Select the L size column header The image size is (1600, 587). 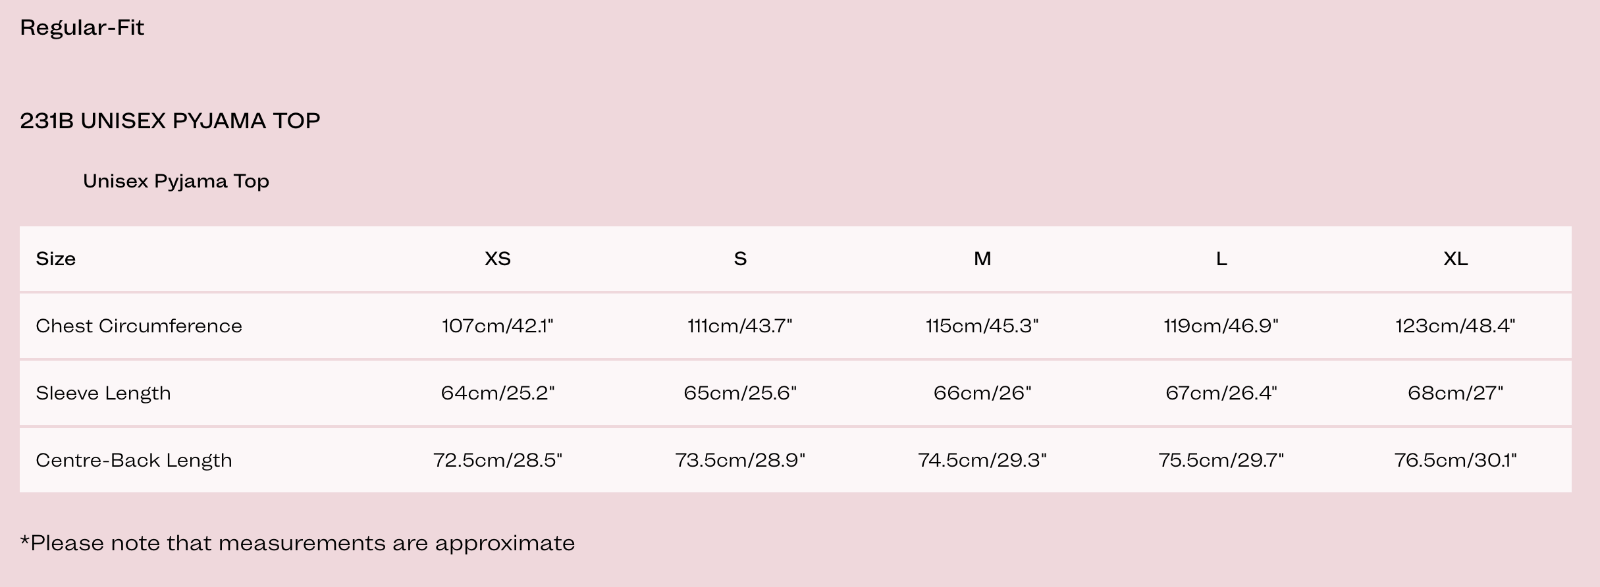click(1221, 258)
